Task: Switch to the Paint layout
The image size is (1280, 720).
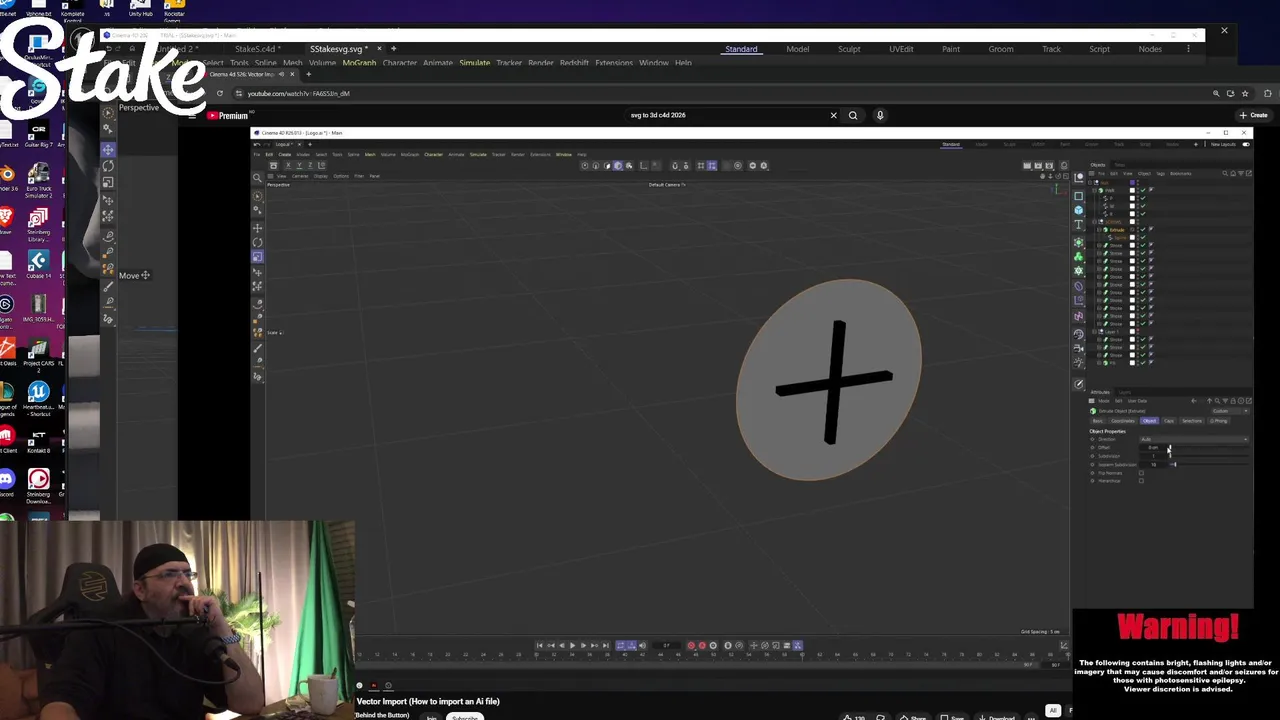Action: (951, 49)
